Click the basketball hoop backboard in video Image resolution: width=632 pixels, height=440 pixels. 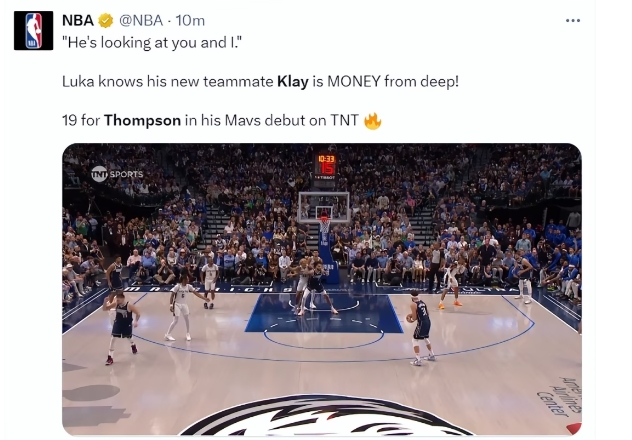(x=324, y=207)
